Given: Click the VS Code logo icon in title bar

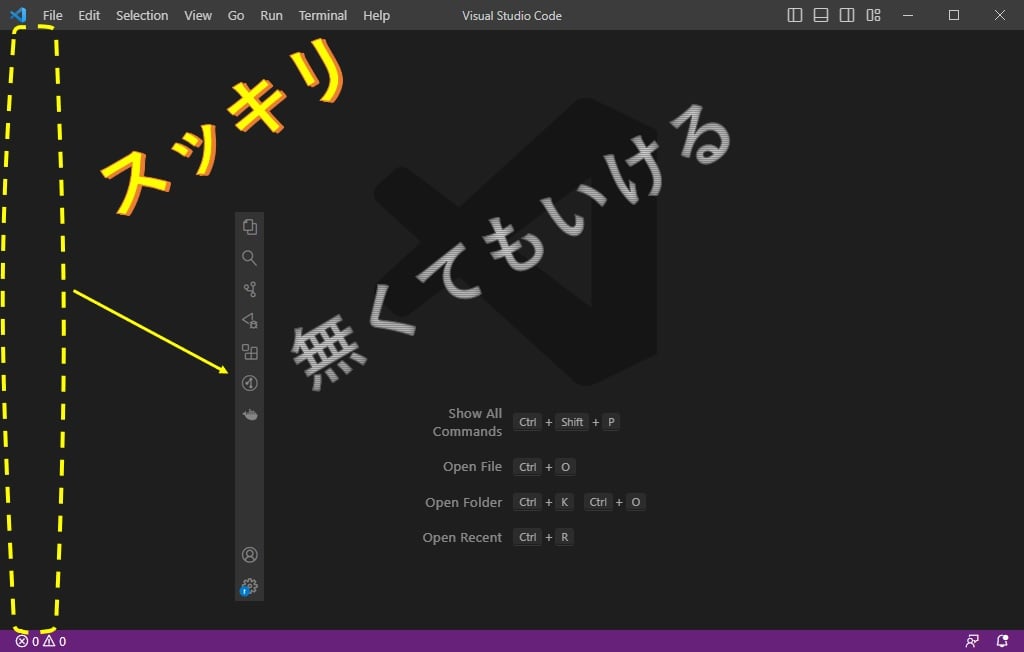Looking at the screenshot, I should pyautogui.click(x=18, y=14).
